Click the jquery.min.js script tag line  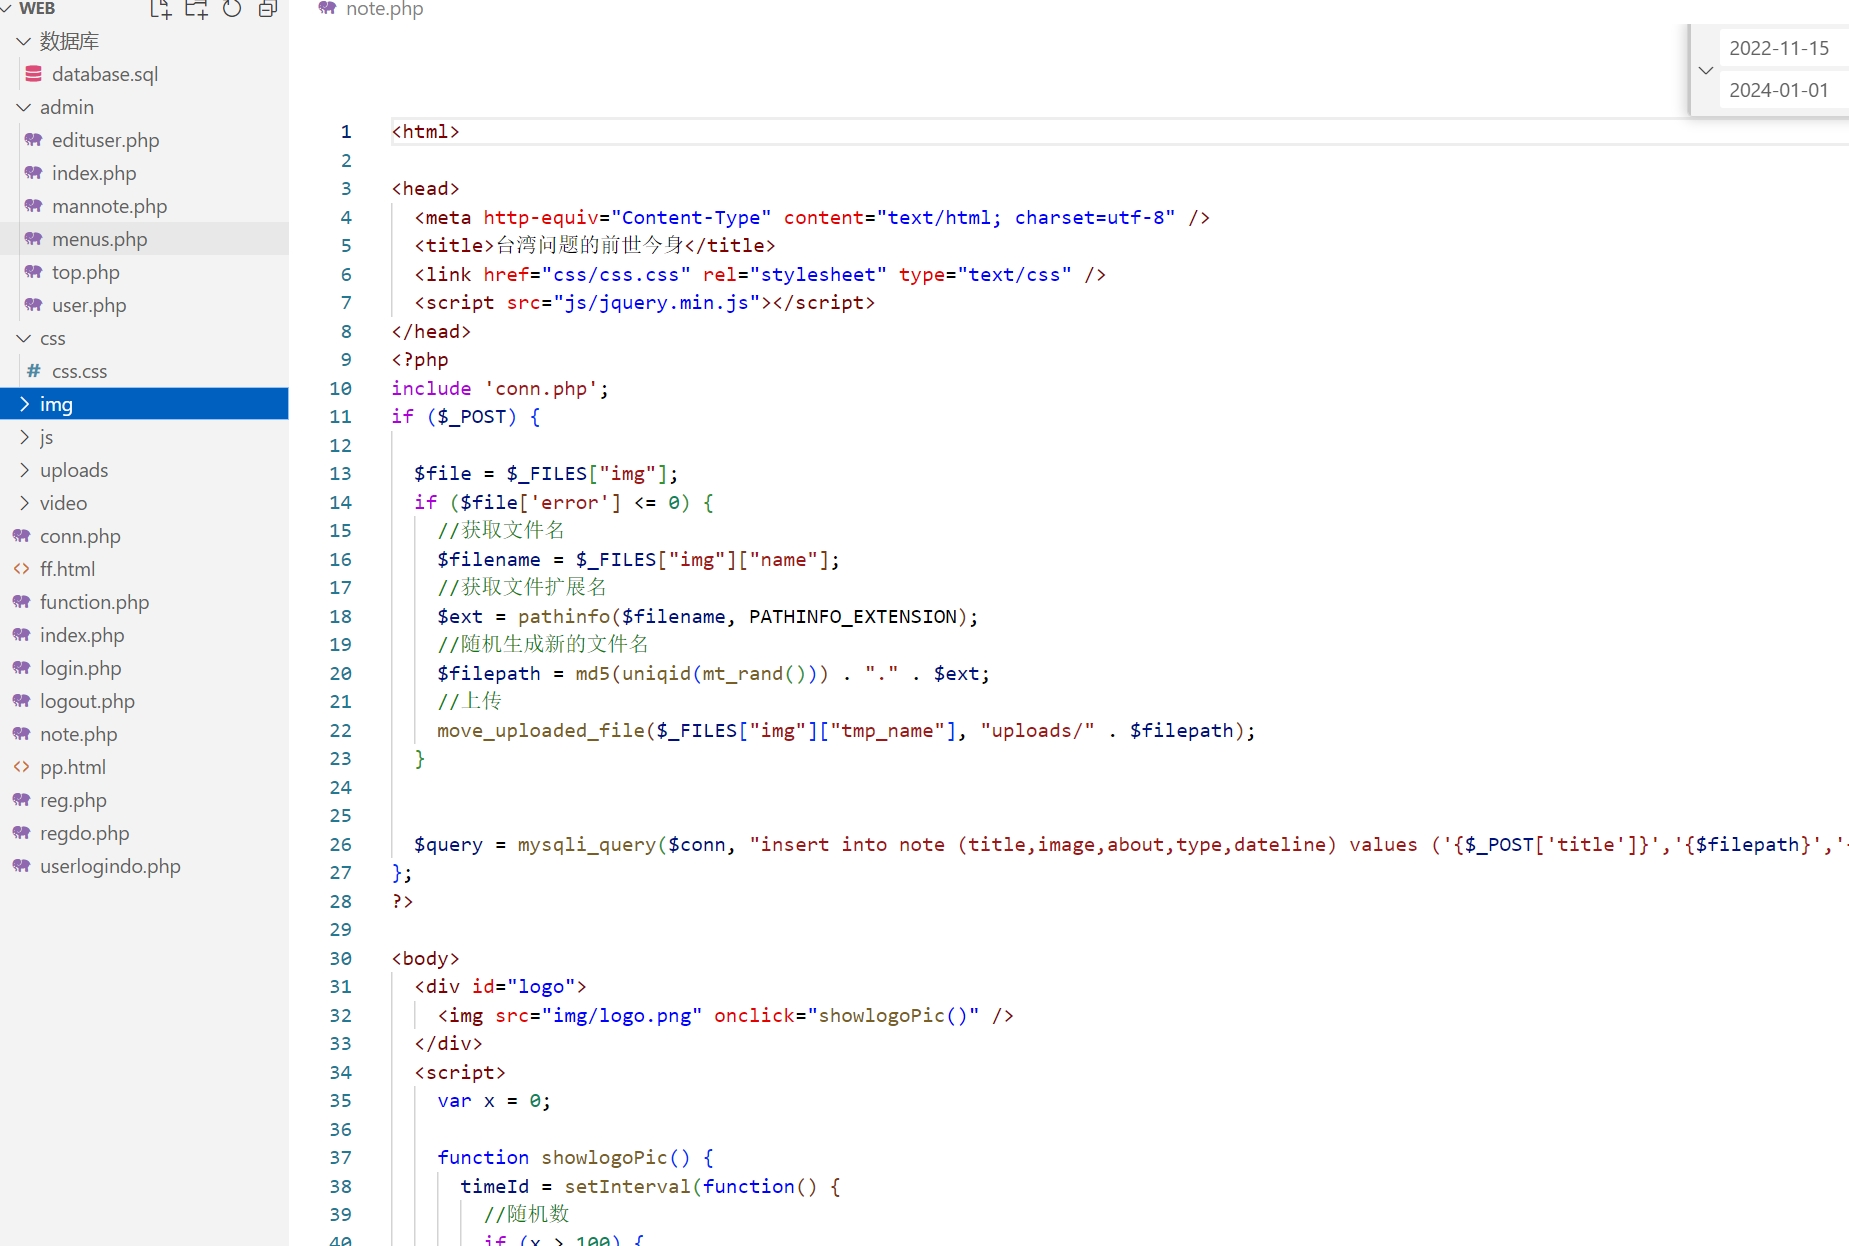point(645,303)
